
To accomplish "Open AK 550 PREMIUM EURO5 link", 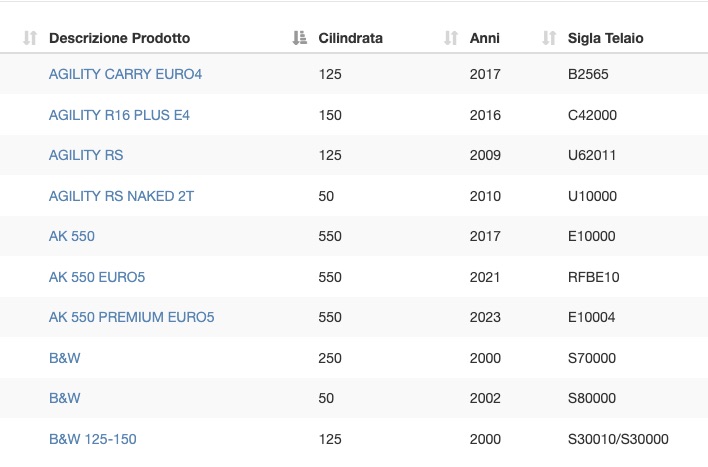I will (x=131, y=317).
